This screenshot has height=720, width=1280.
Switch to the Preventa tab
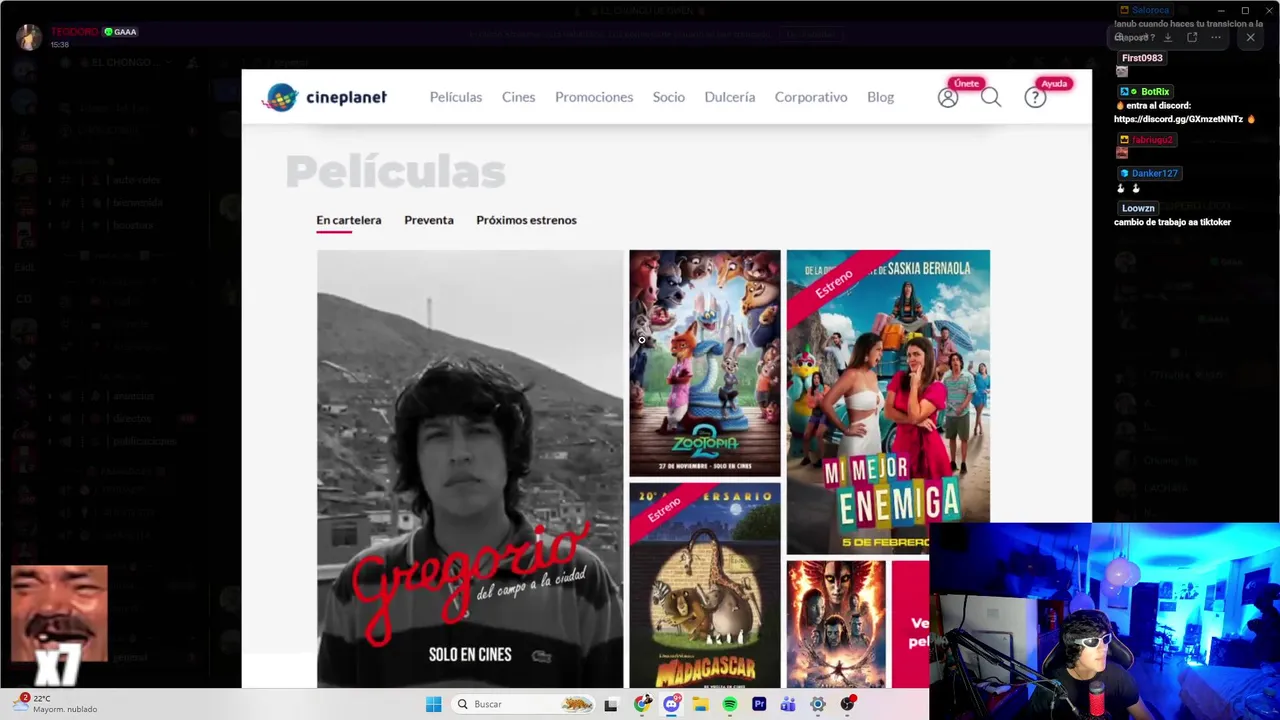point(429,220)
